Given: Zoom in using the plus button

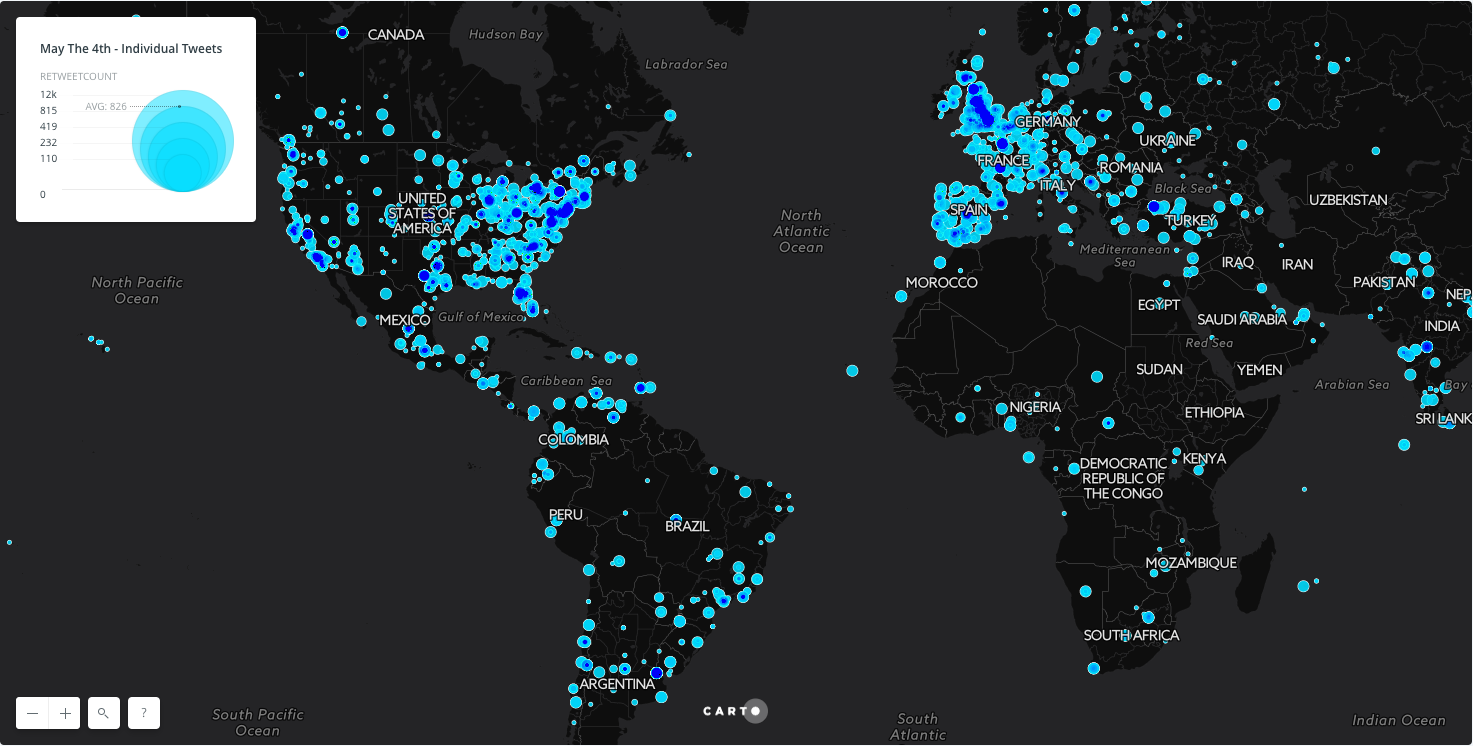Looking at the screenshot, I should (x=65, y=713).
